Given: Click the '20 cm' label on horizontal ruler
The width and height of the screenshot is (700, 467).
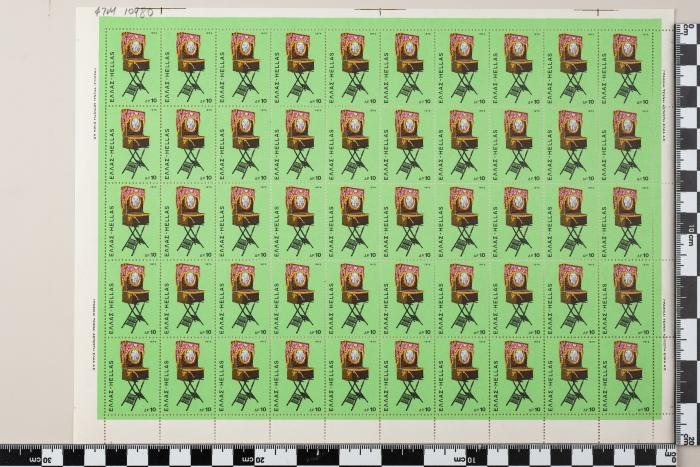Looking at the screenshot, I should (254, 460).
